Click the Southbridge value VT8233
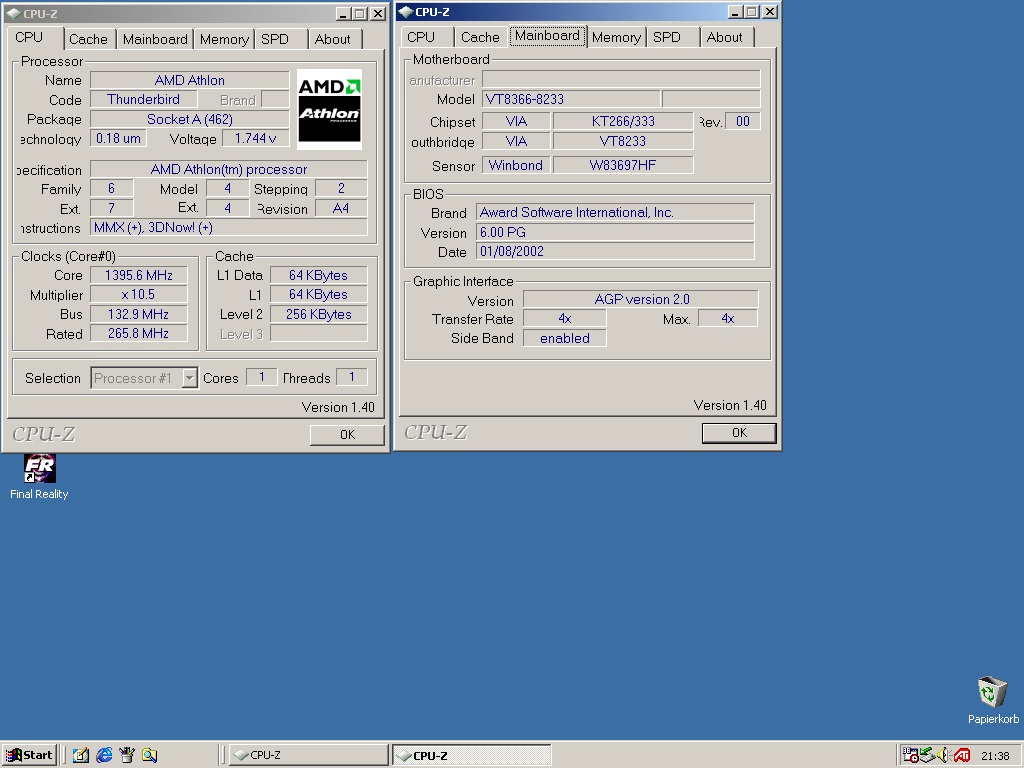 (623, 141)
